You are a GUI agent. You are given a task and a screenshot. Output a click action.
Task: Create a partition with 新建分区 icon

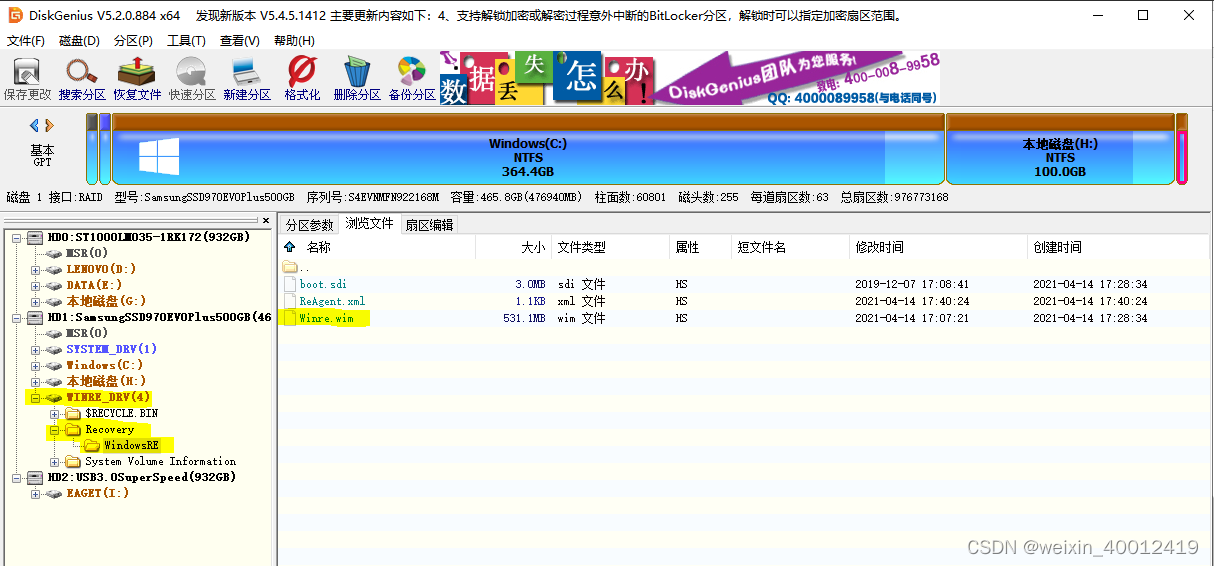pyautogui.click(x=246, y=72)
